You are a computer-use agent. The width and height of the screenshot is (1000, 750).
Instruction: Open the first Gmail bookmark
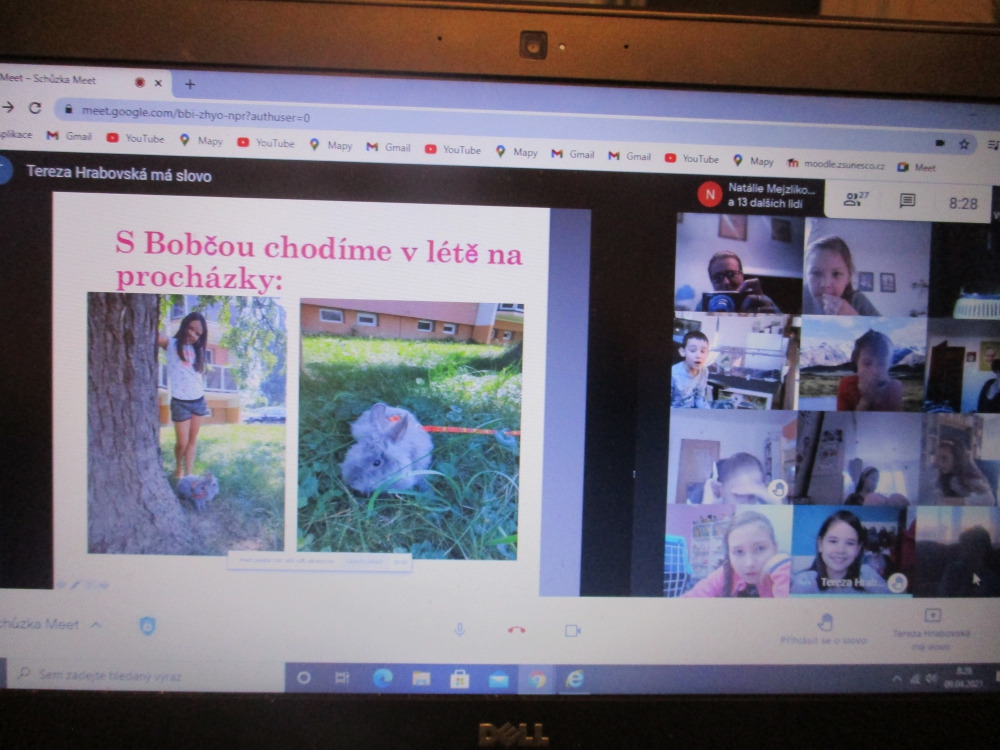[x=70, y=136]
